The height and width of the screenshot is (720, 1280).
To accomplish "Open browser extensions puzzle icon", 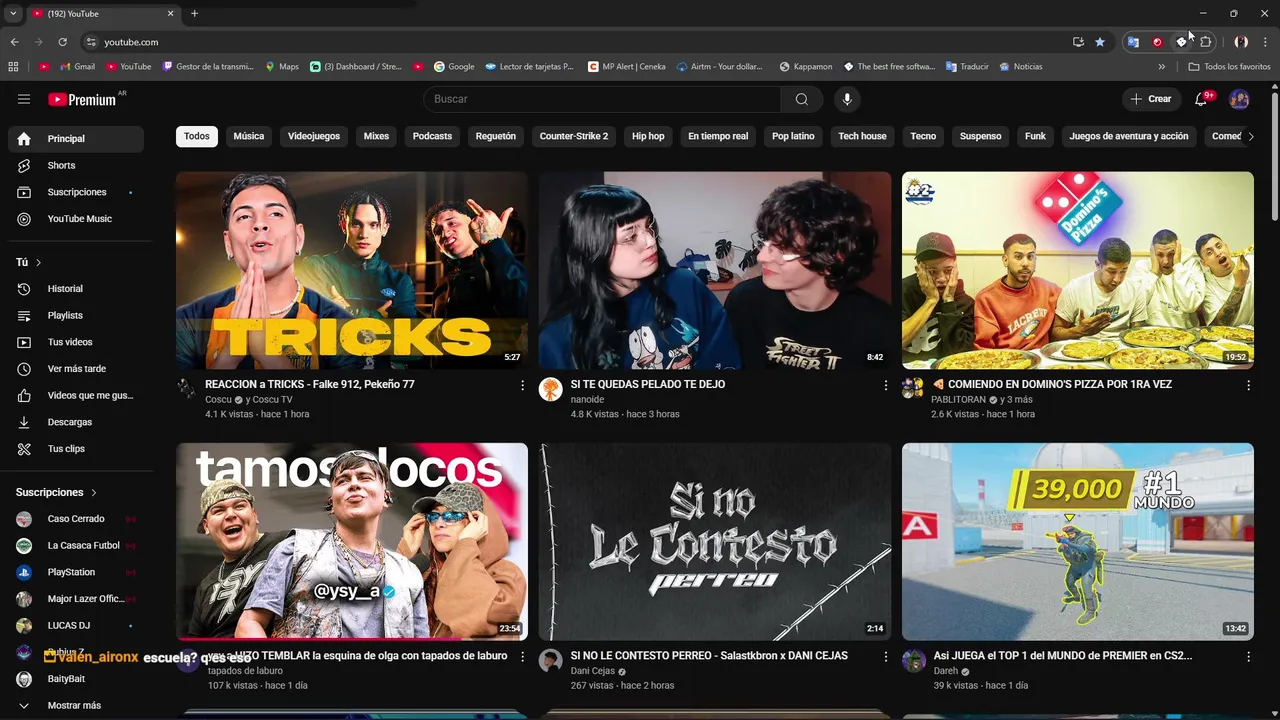I will 1205,42.
